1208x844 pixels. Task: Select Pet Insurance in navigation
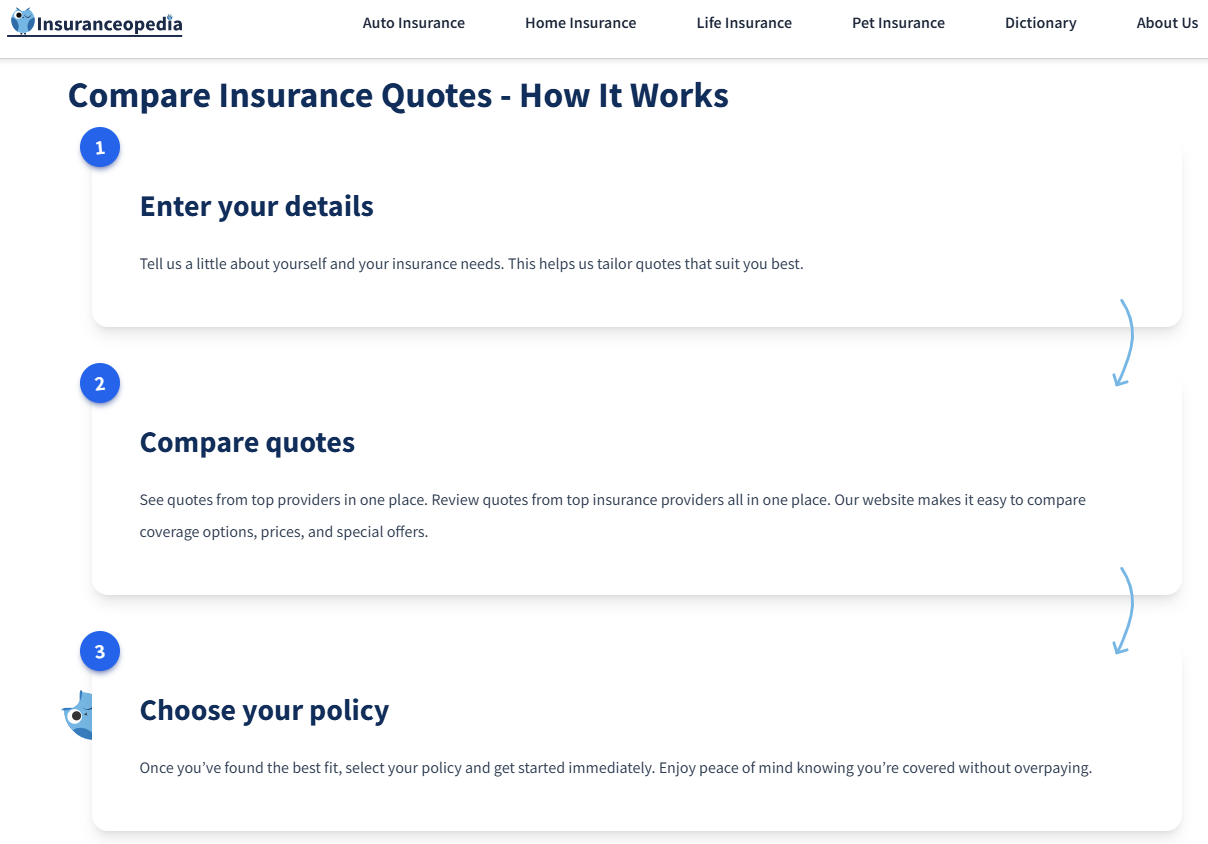point(898,23)
